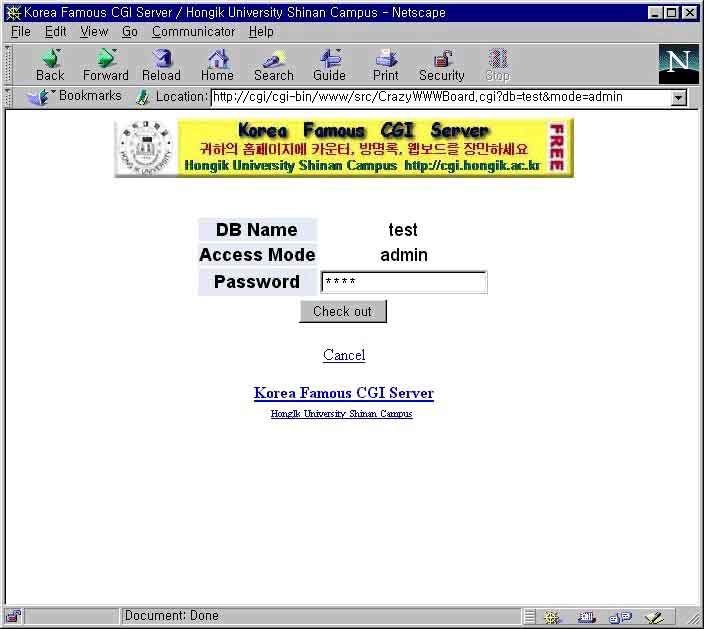Open Navigator from status bar ship wheel icon
The width and height of the screenshot is (704, 629).
click(551, 617)
